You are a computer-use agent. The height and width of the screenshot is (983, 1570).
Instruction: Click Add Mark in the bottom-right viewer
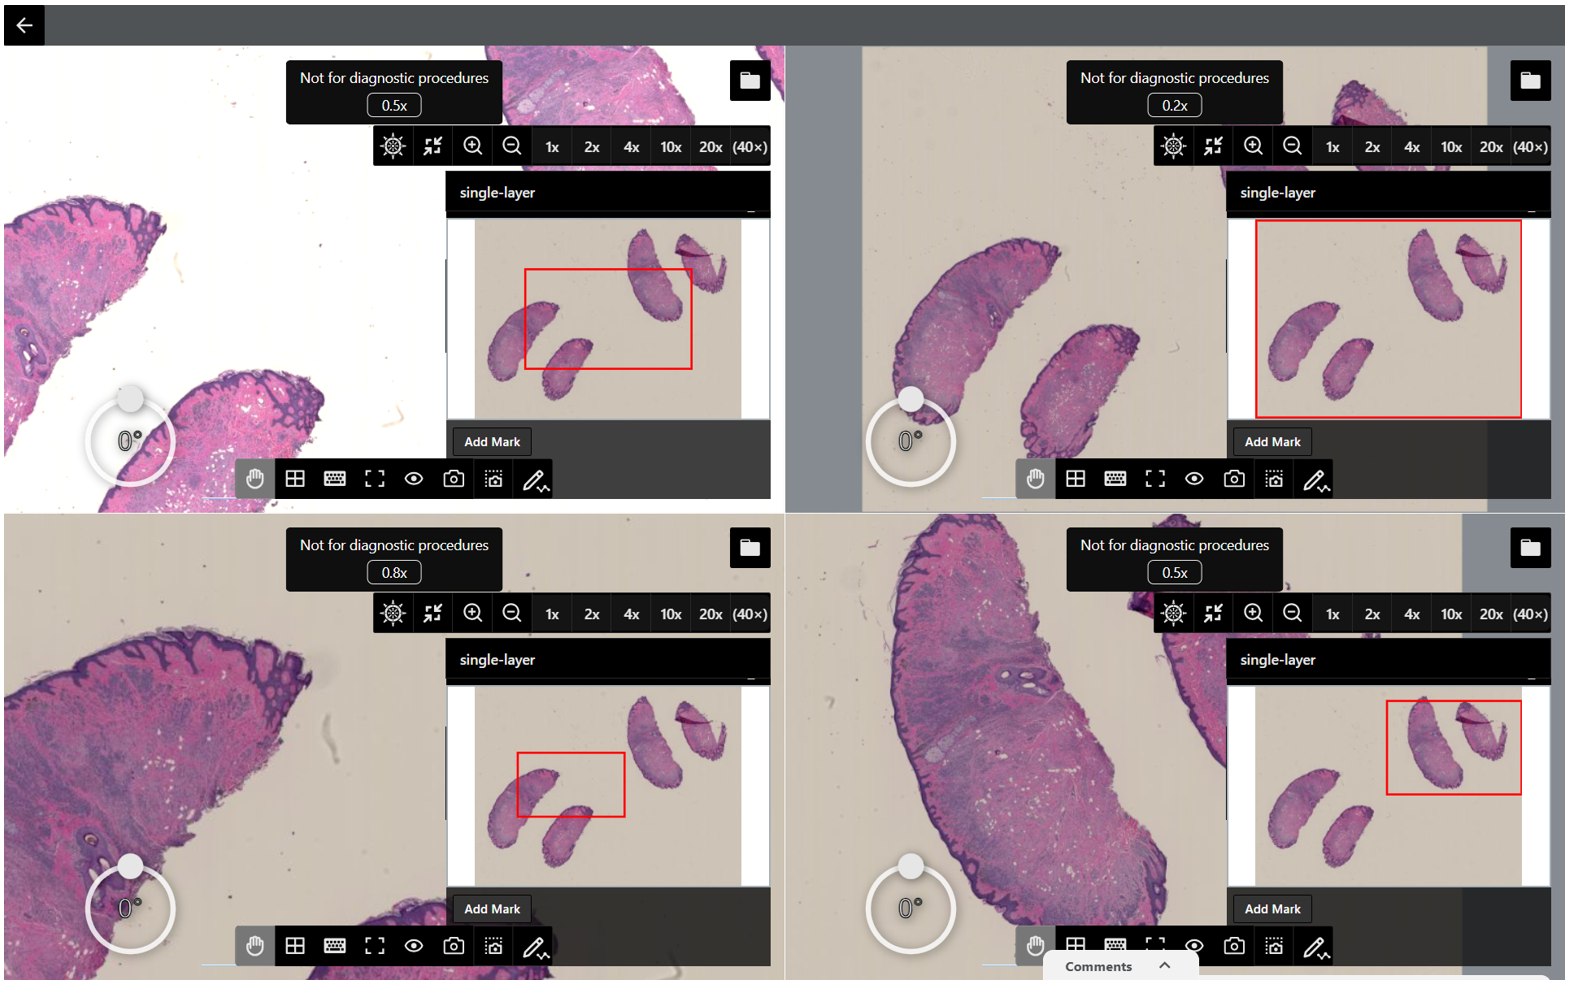click(1273, 908)
